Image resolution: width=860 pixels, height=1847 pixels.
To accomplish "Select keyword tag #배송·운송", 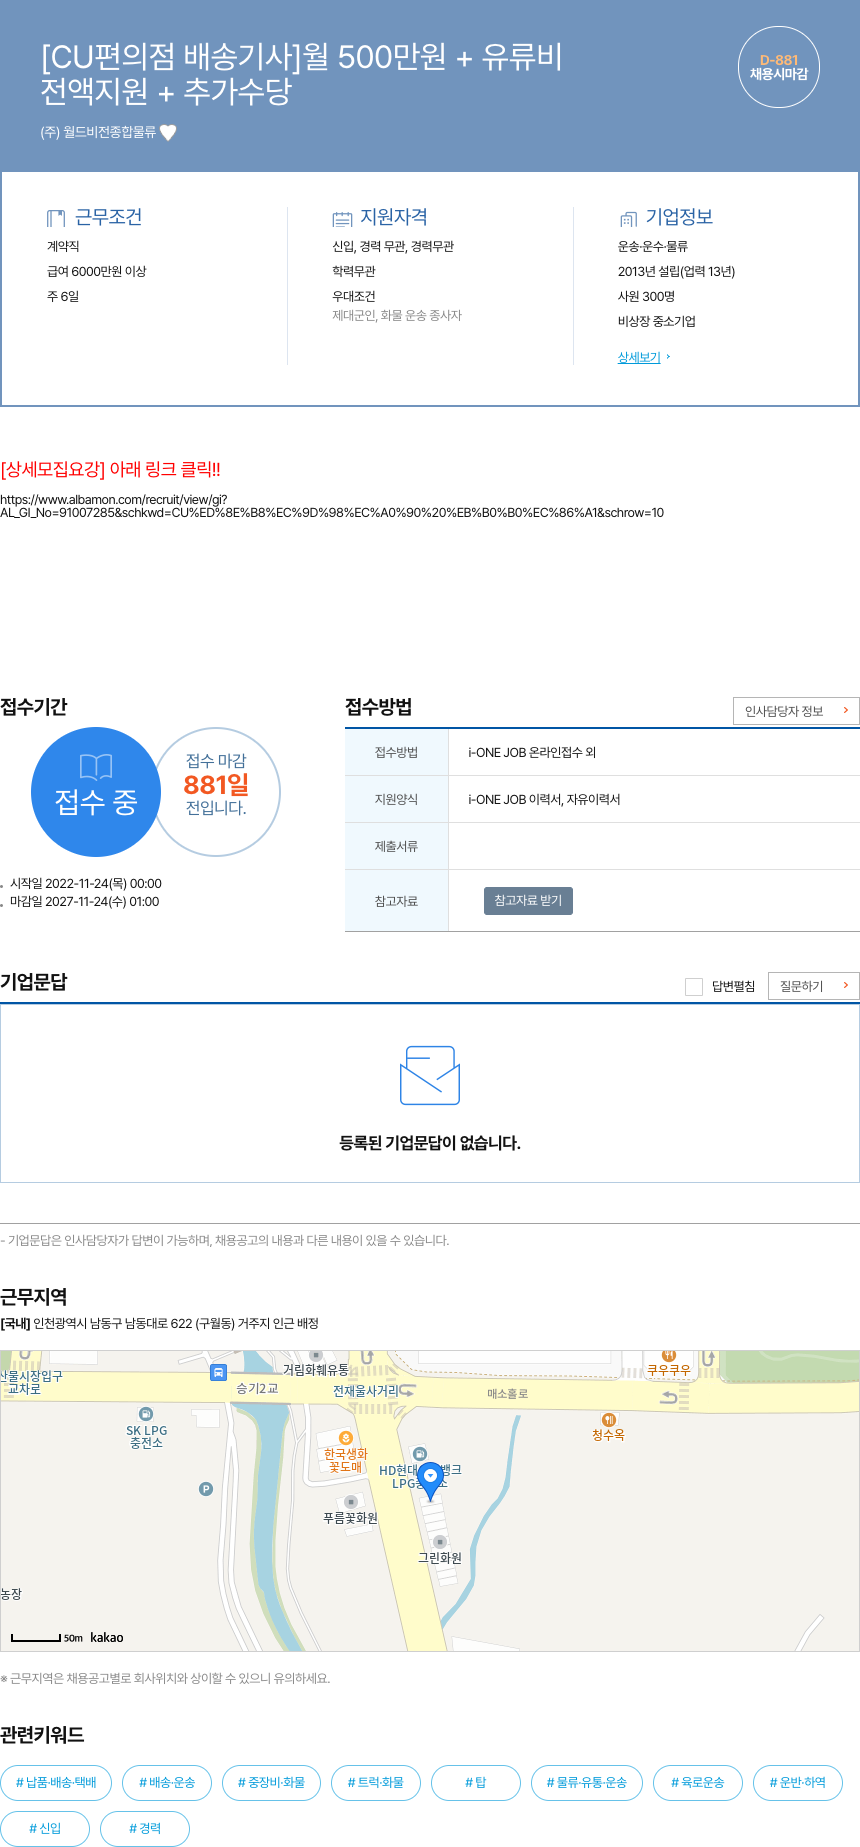I will pyautogui.click(x=167, y=1782).
